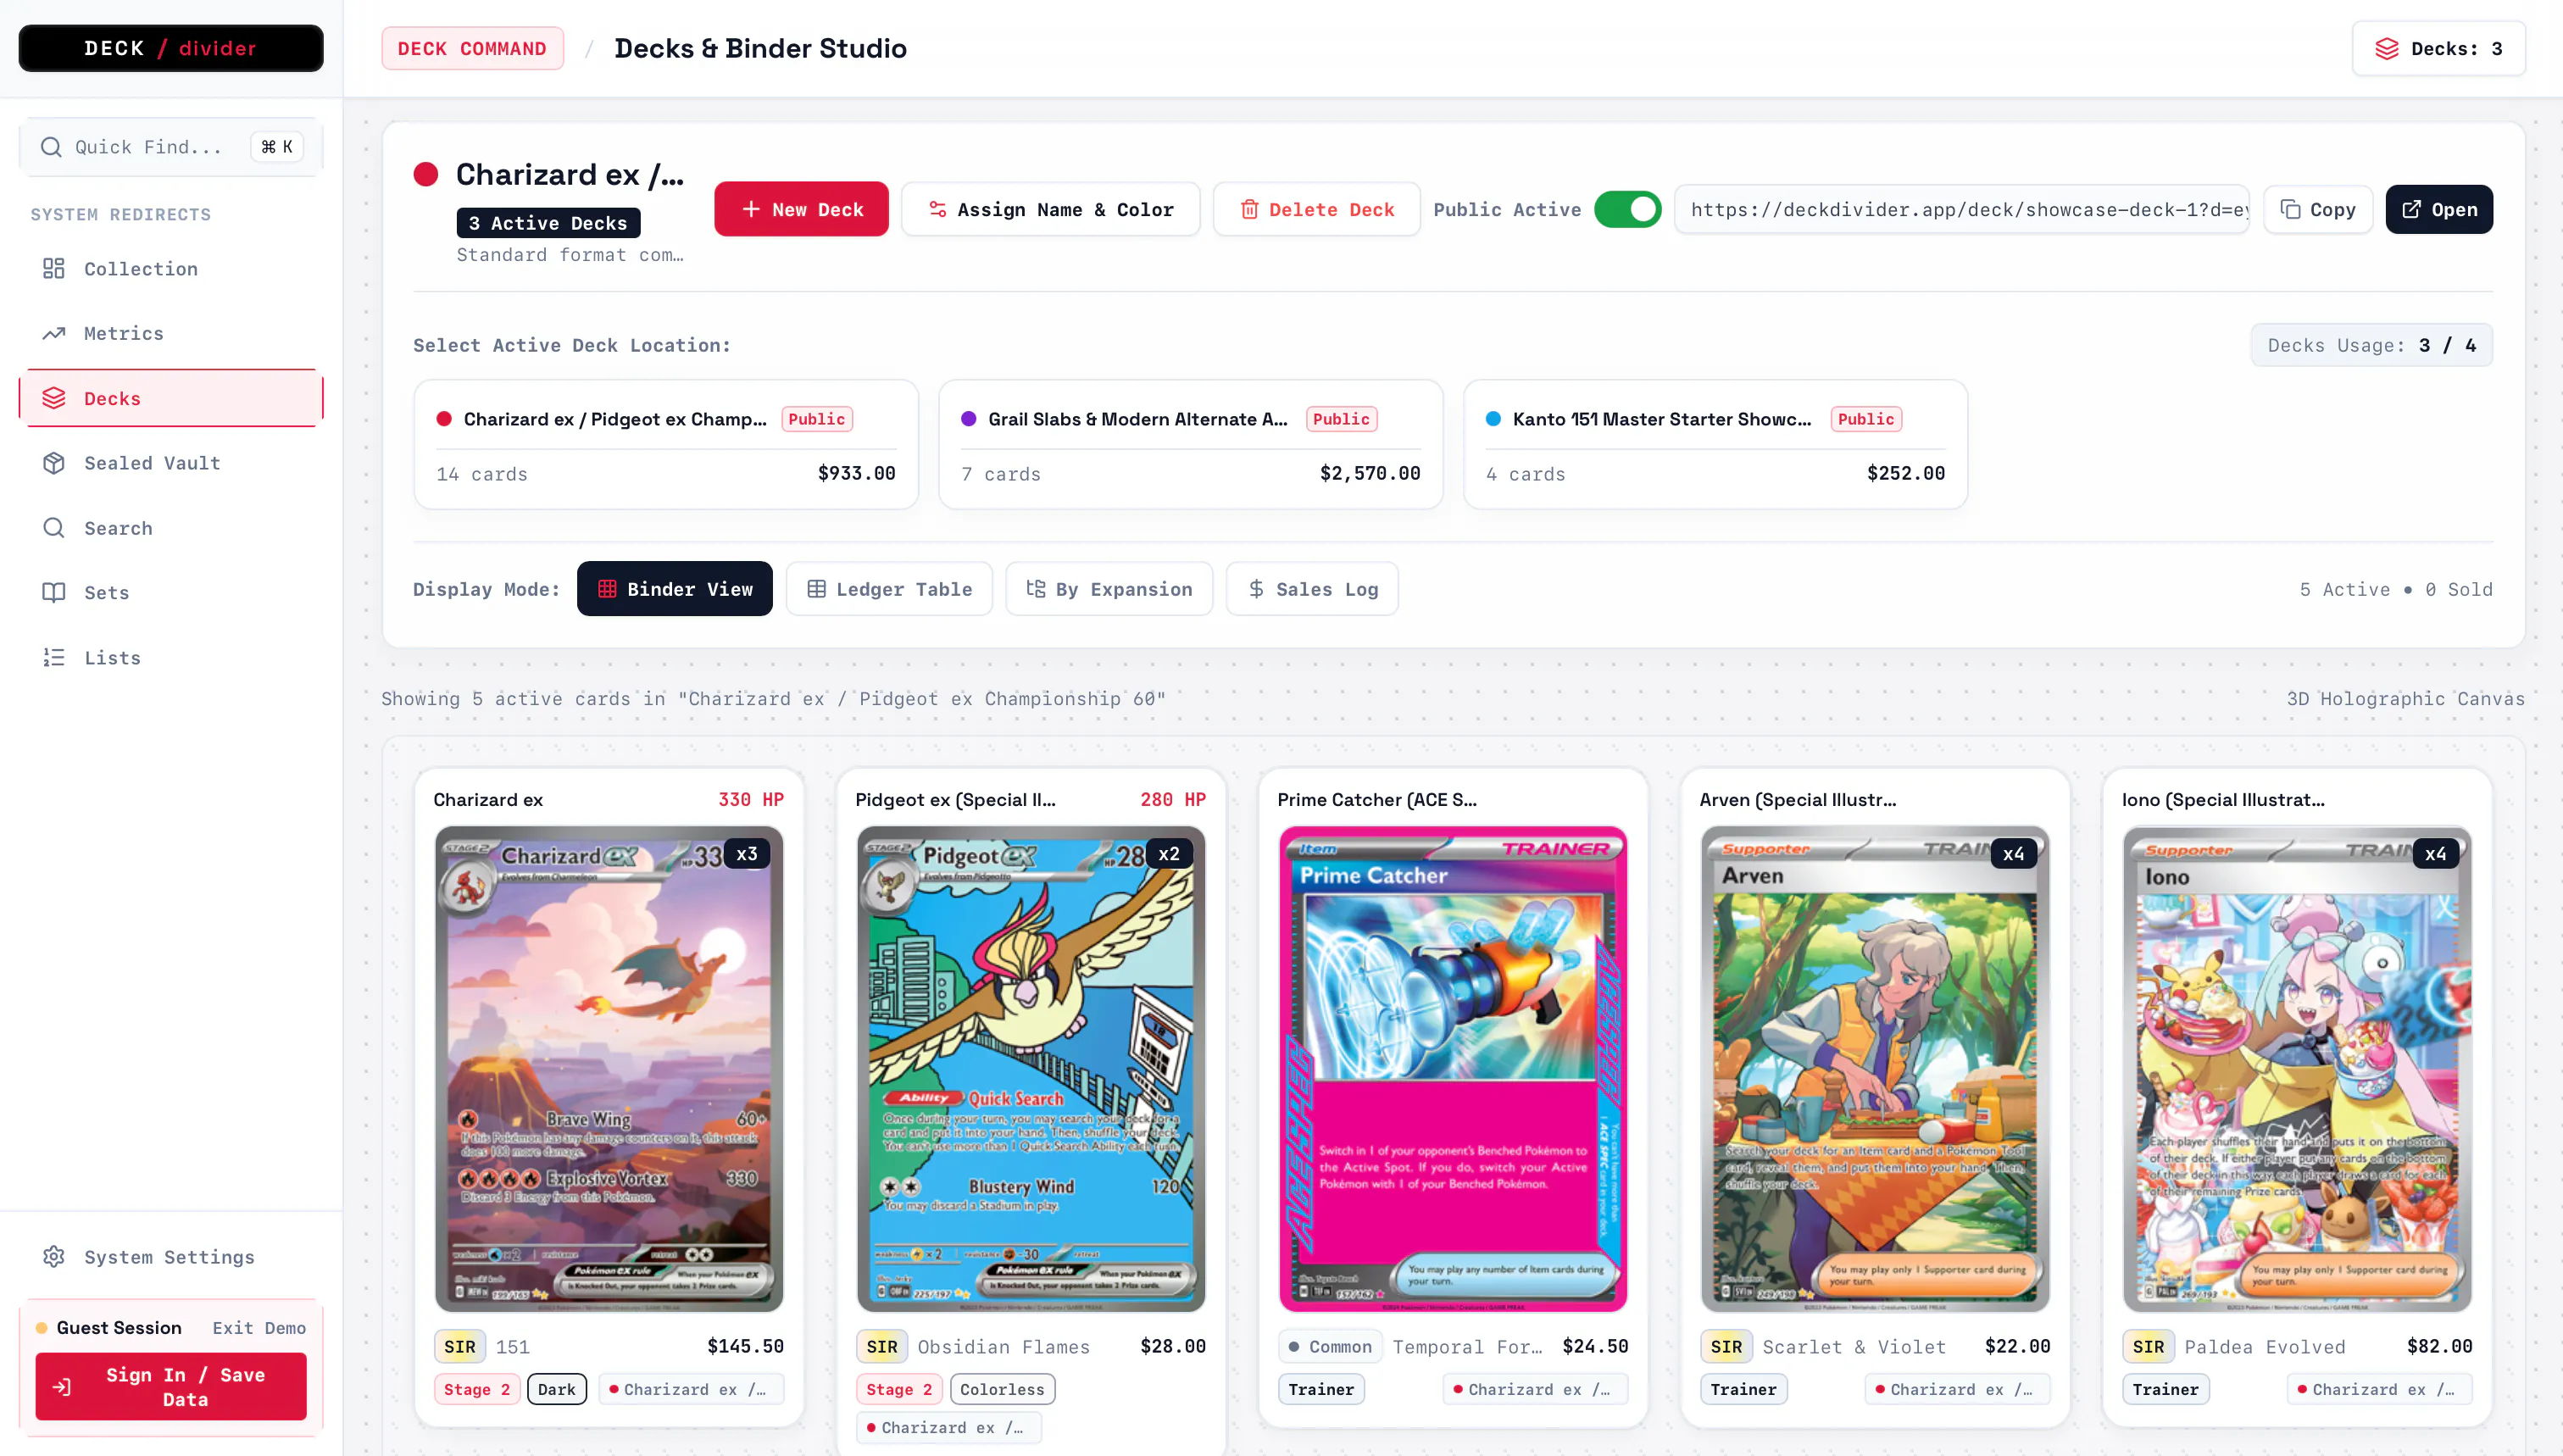Image resolution: width=2563 pixels, height=1456 pixels.
Task: Click the copy icon beside the share URL
Action: [2290, 209]
